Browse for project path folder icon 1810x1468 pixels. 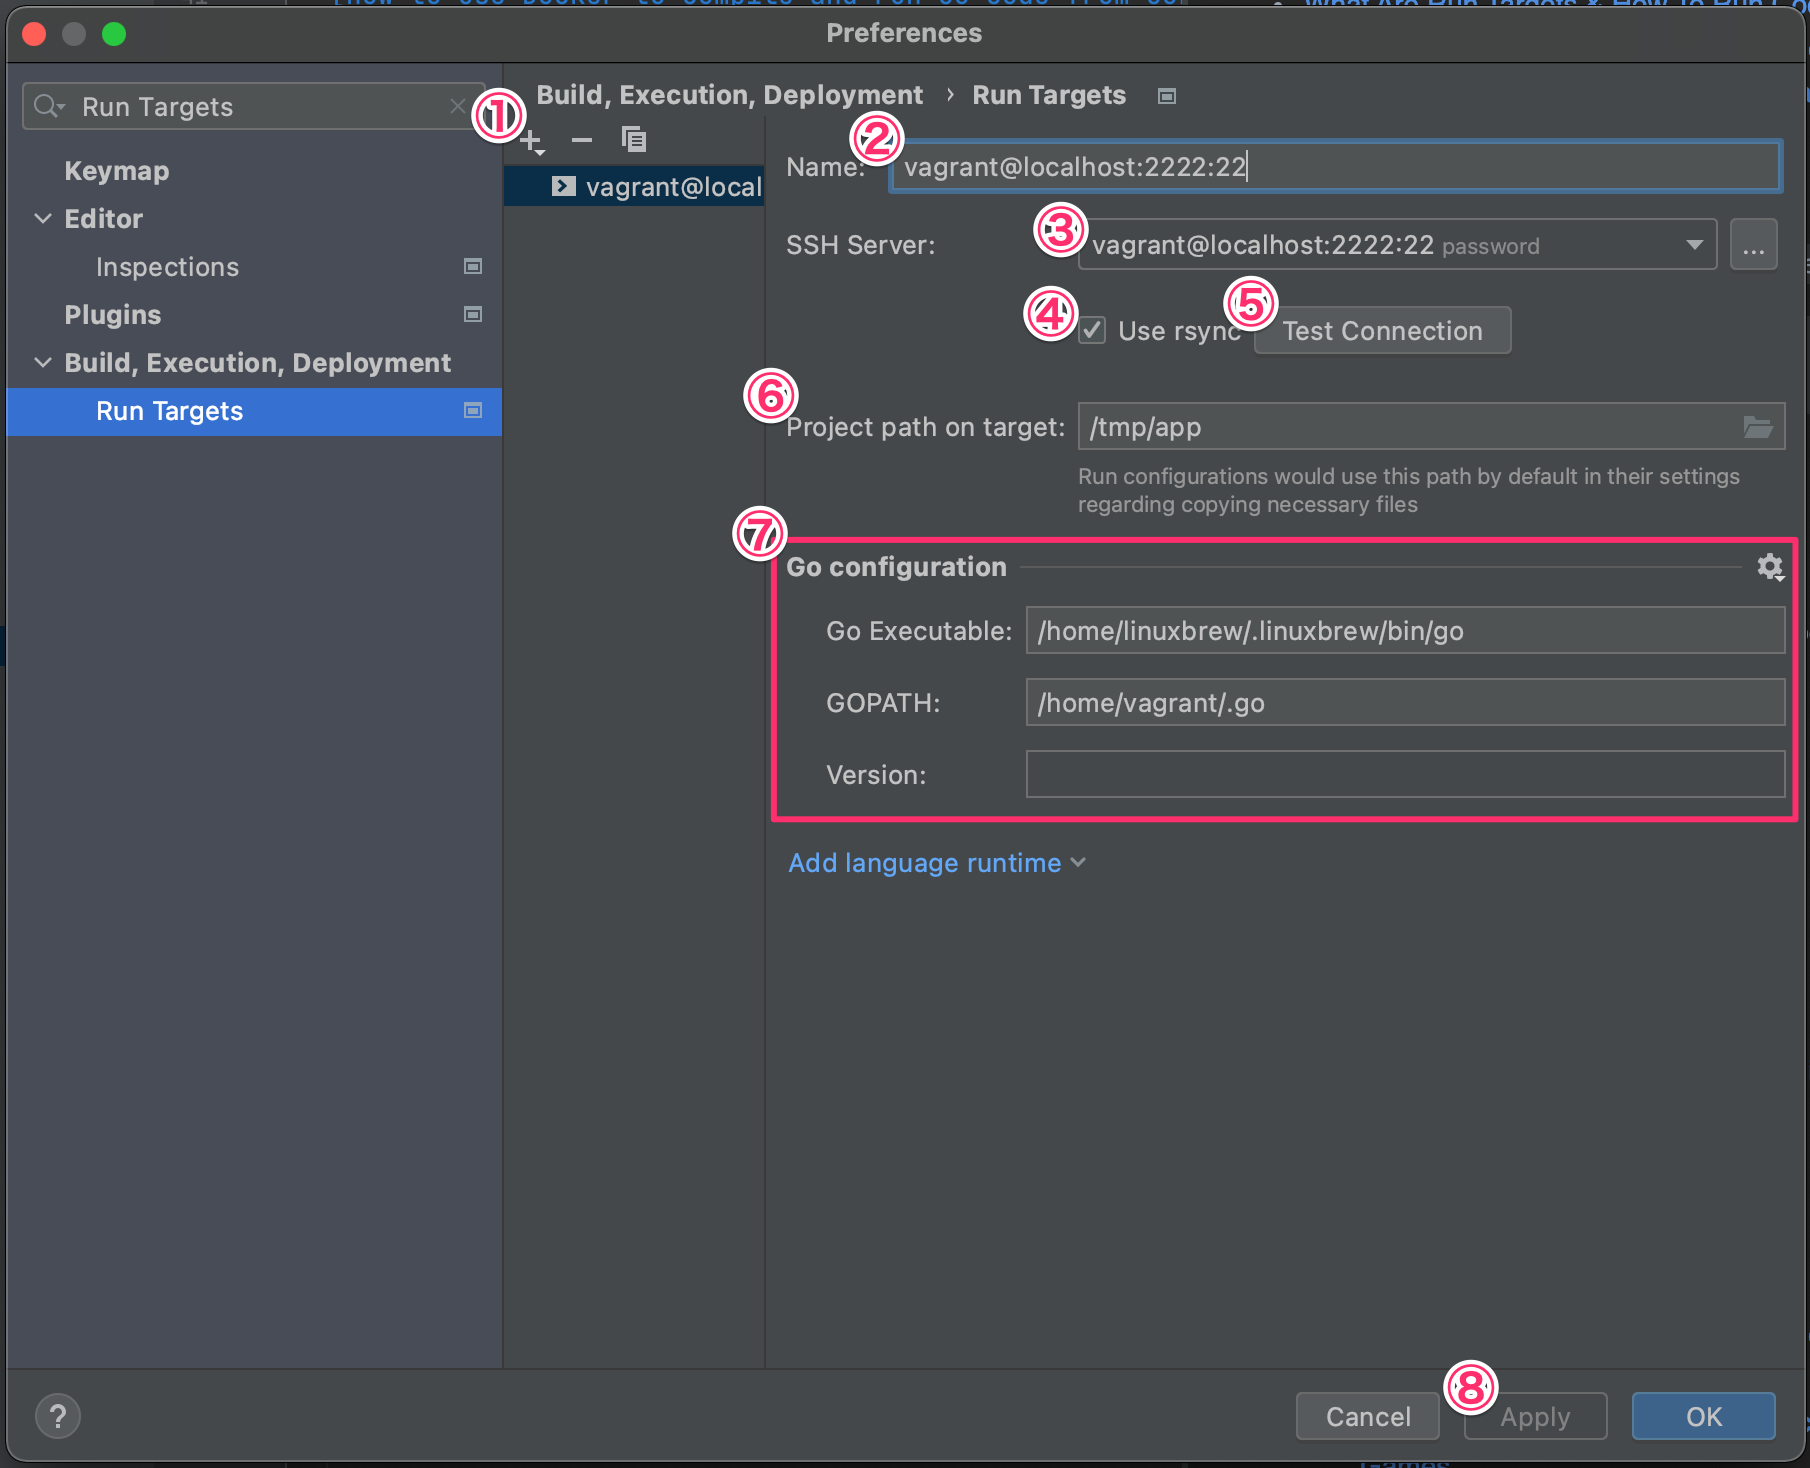coord(1758,427)
